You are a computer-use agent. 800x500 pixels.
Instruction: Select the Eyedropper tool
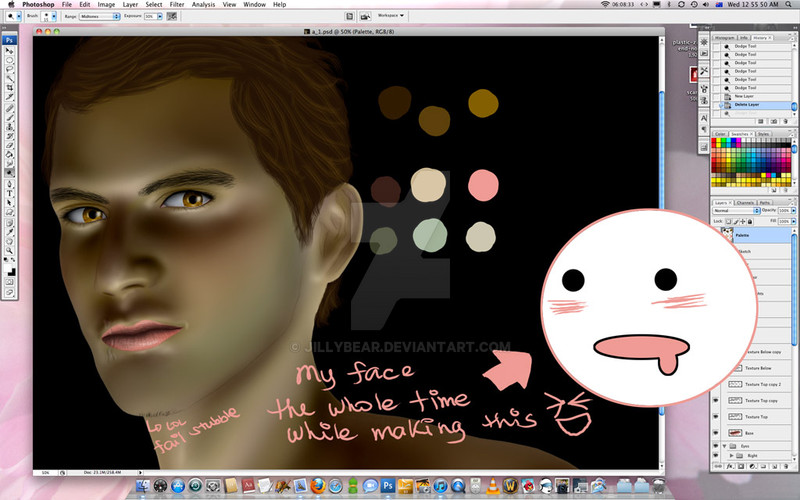(x=9, y=232)
